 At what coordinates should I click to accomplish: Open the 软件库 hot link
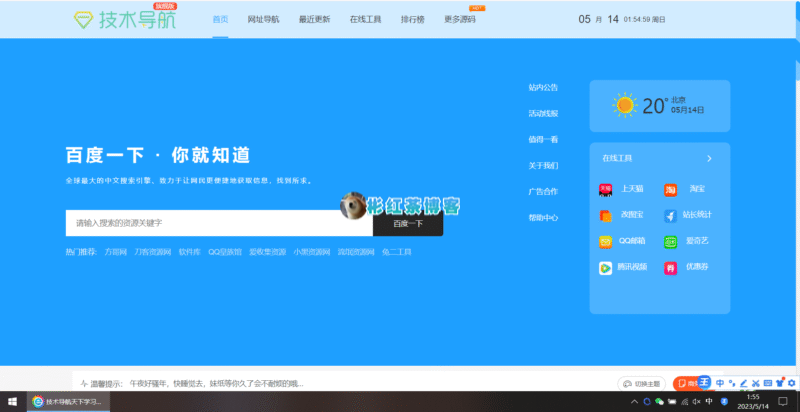(x=189, y=252)
